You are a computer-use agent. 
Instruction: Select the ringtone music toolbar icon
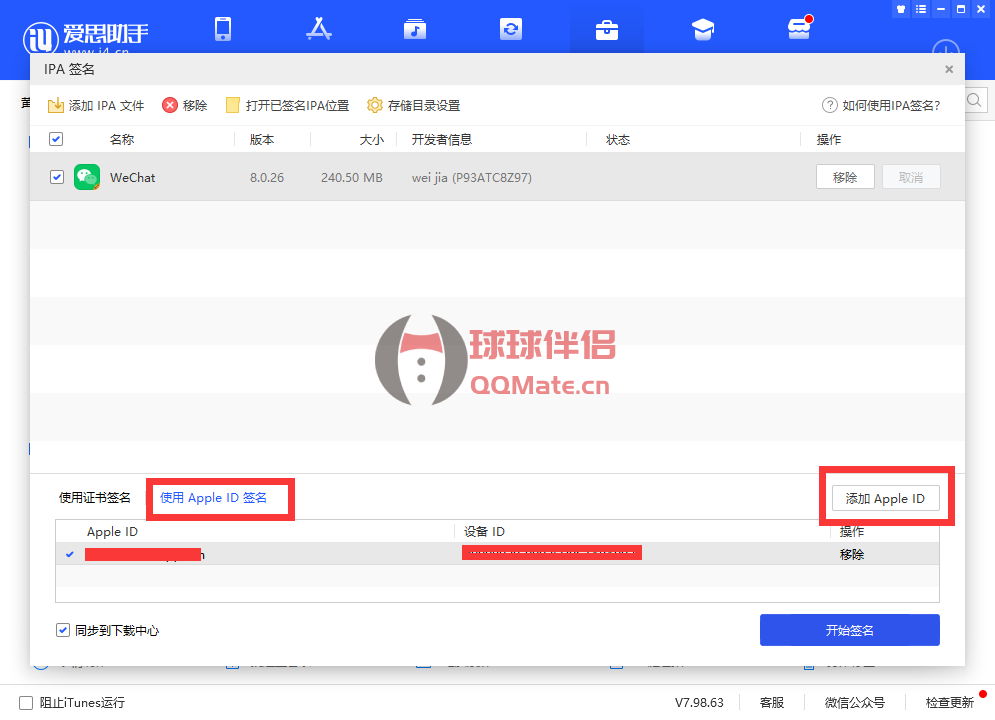coord(414,29)
